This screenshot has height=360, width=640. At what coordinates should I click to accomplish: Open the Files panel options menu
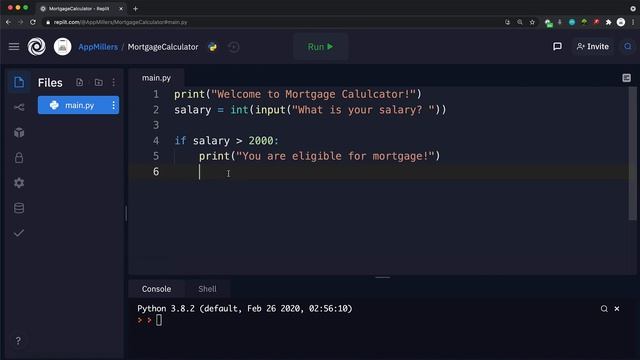(x=113, y=82)
